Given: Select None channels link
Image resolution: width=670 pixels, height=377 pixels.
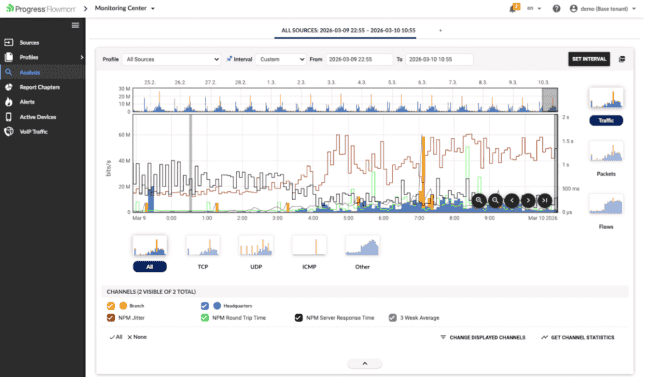Looking at the screenshot, I should (x=137, y=337).
